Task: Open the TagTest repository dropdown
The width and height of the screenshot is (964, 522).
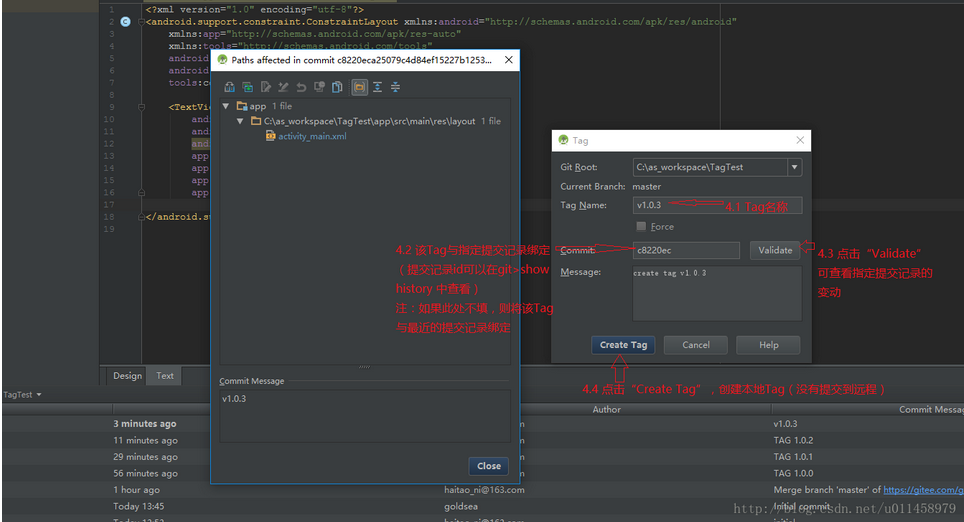Action: pyautogui.click(x=22, y=395)
